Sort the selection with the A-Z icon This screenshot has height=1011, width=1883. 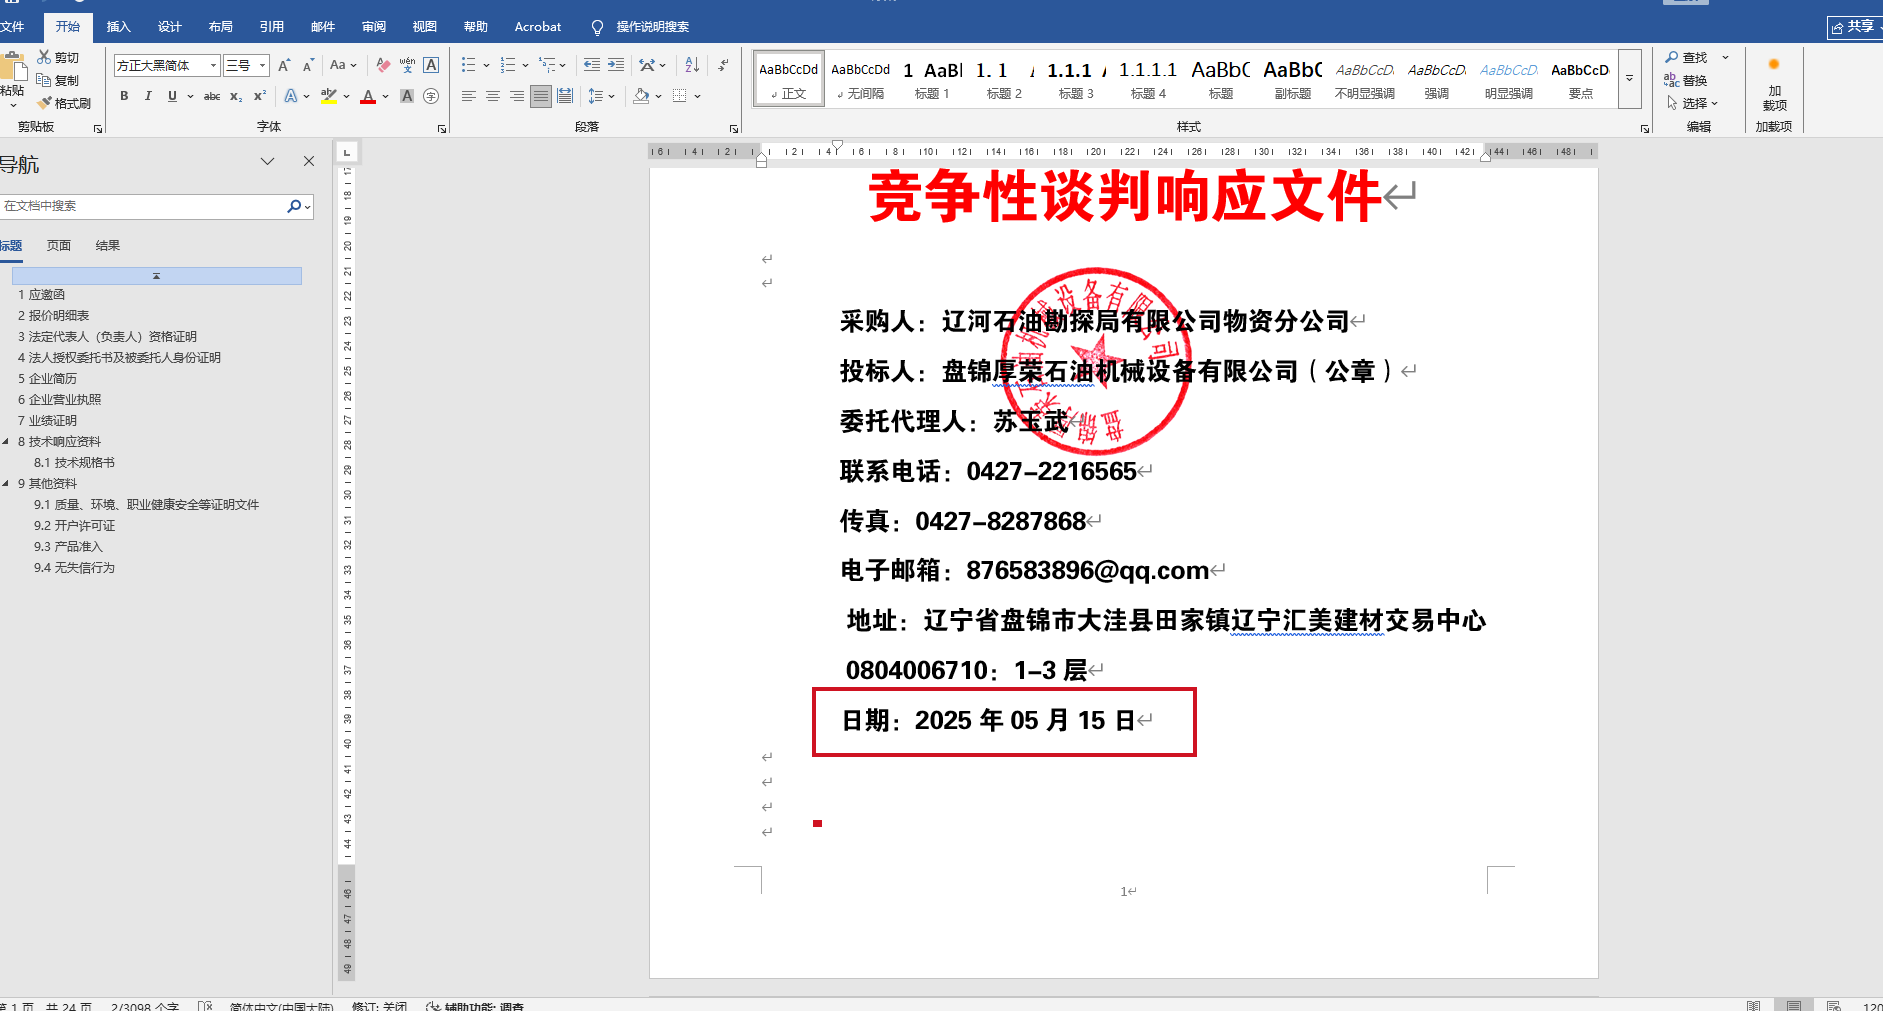[x=692, y=66]
